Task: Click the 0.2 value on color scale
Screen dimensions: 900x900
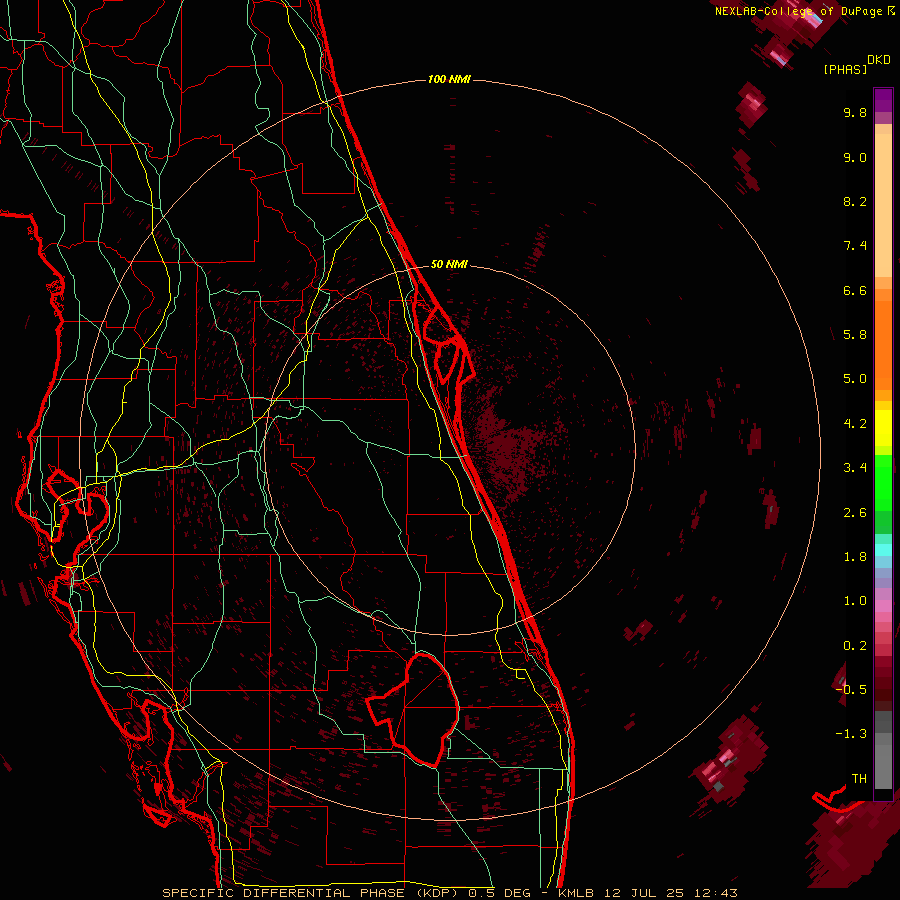Action: (855, 646)
